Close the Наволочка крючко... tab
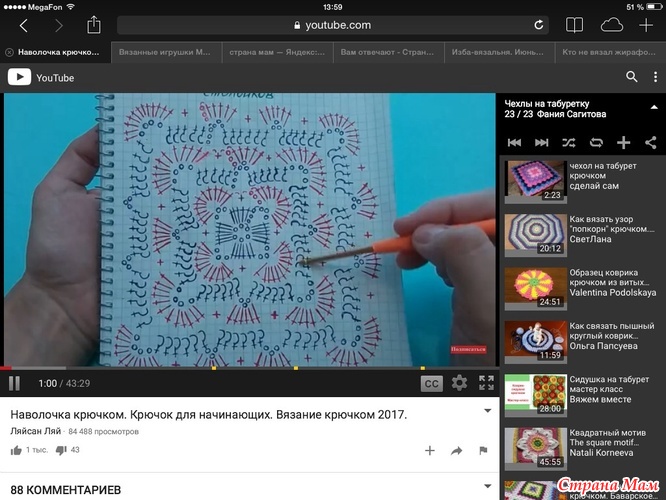Viewport: 666px width, 500px height. pos(9,52)
